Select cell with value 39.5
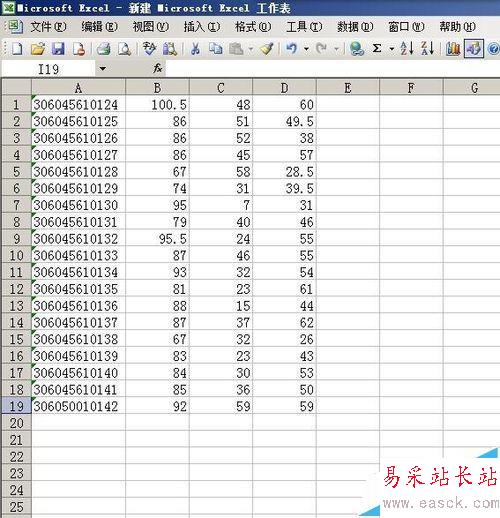 [284, 188]
